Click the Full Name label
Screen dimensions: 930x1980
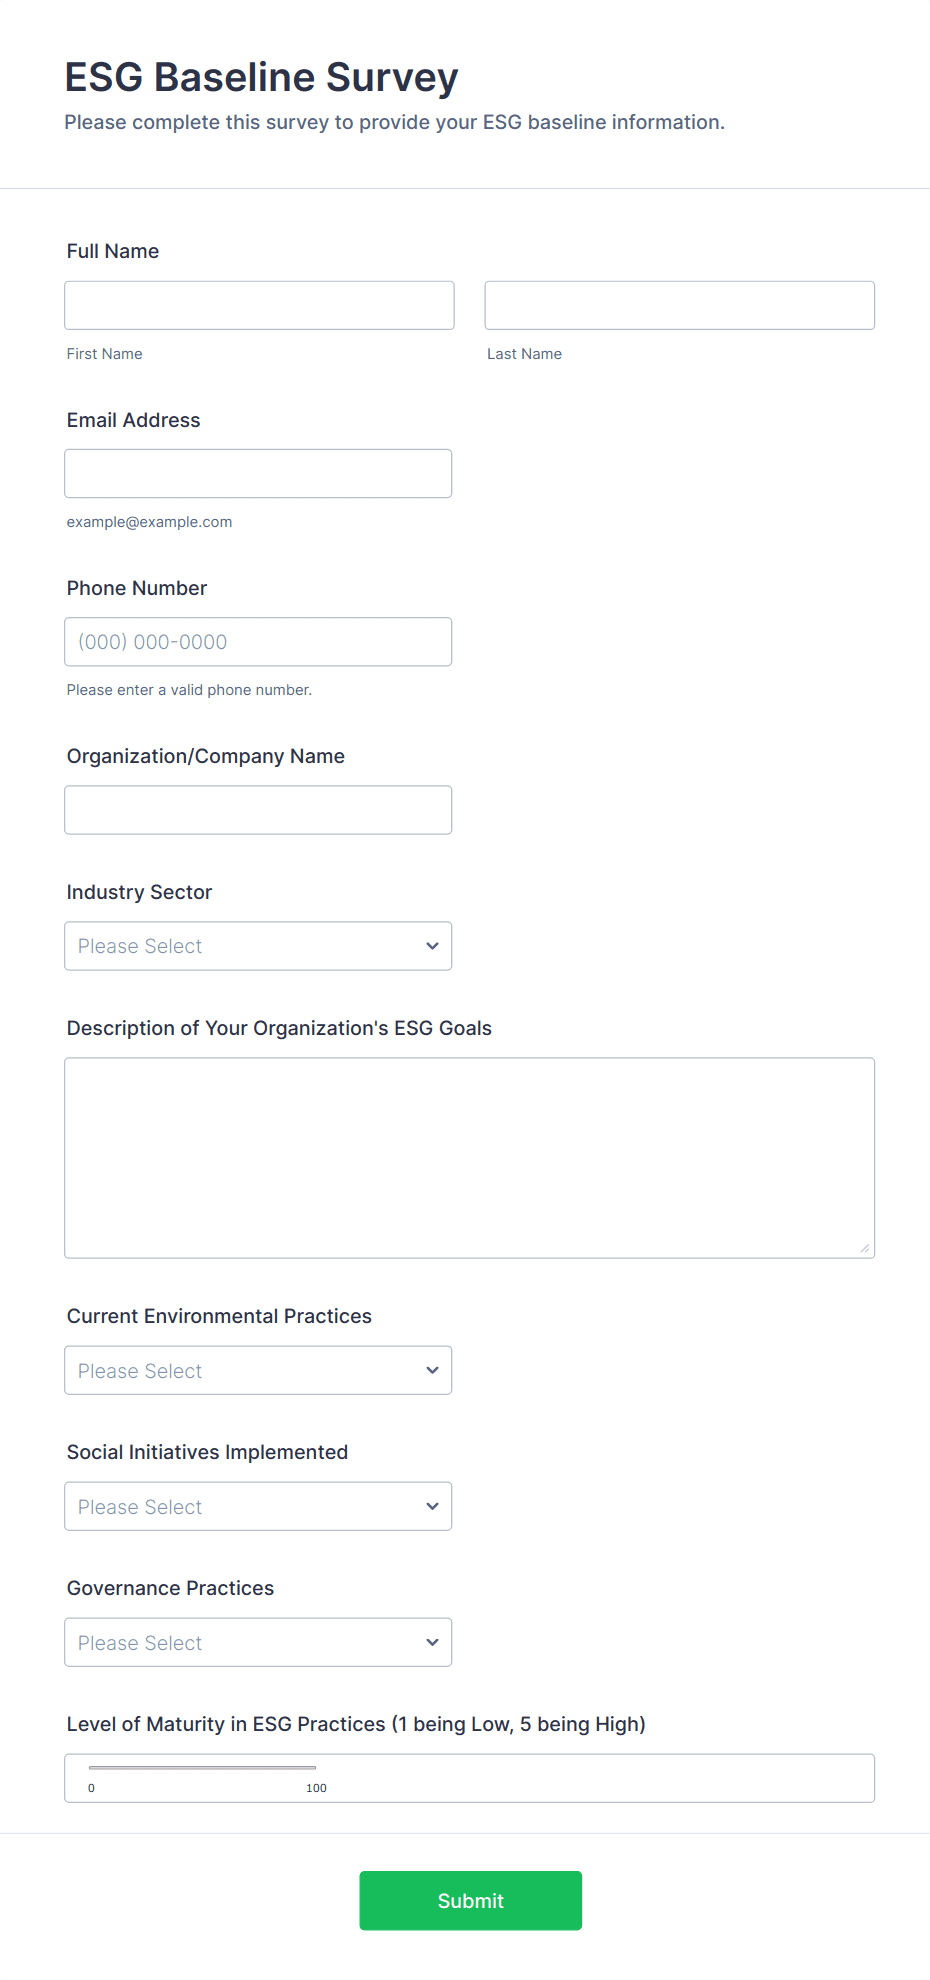coord(113,251)
